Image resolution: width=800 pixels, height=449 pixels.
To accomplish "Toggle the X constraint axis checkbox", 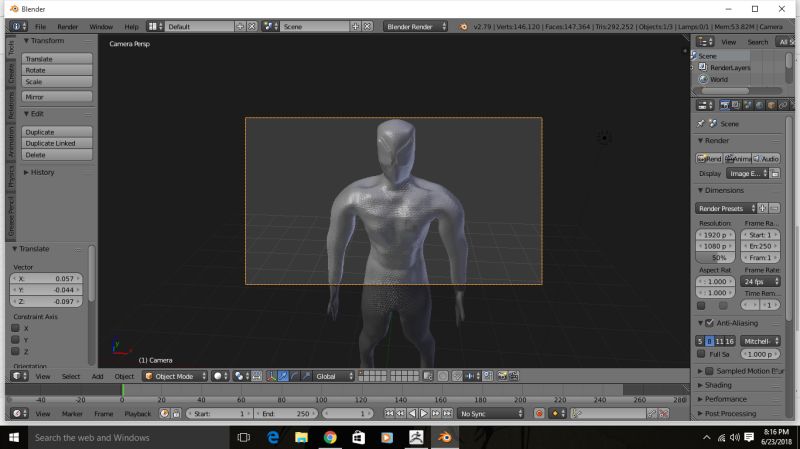I will 15,328.
